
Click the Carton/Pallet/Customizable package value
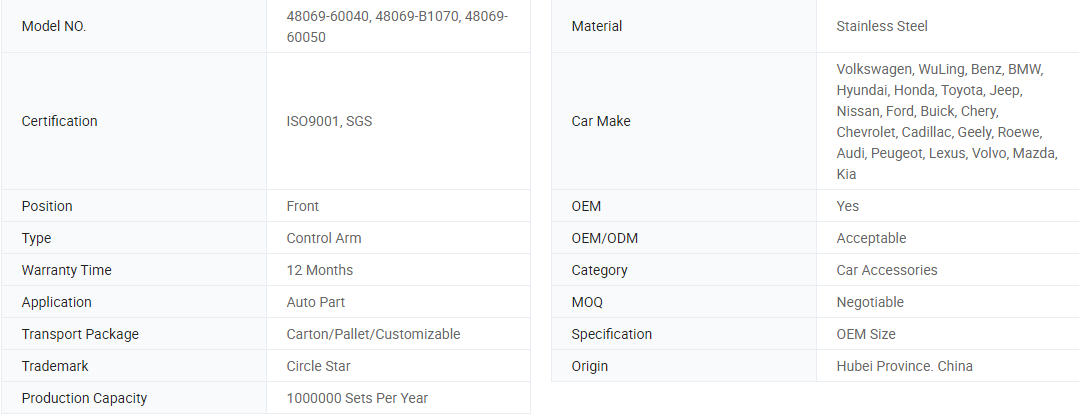[x=373, y=334]
